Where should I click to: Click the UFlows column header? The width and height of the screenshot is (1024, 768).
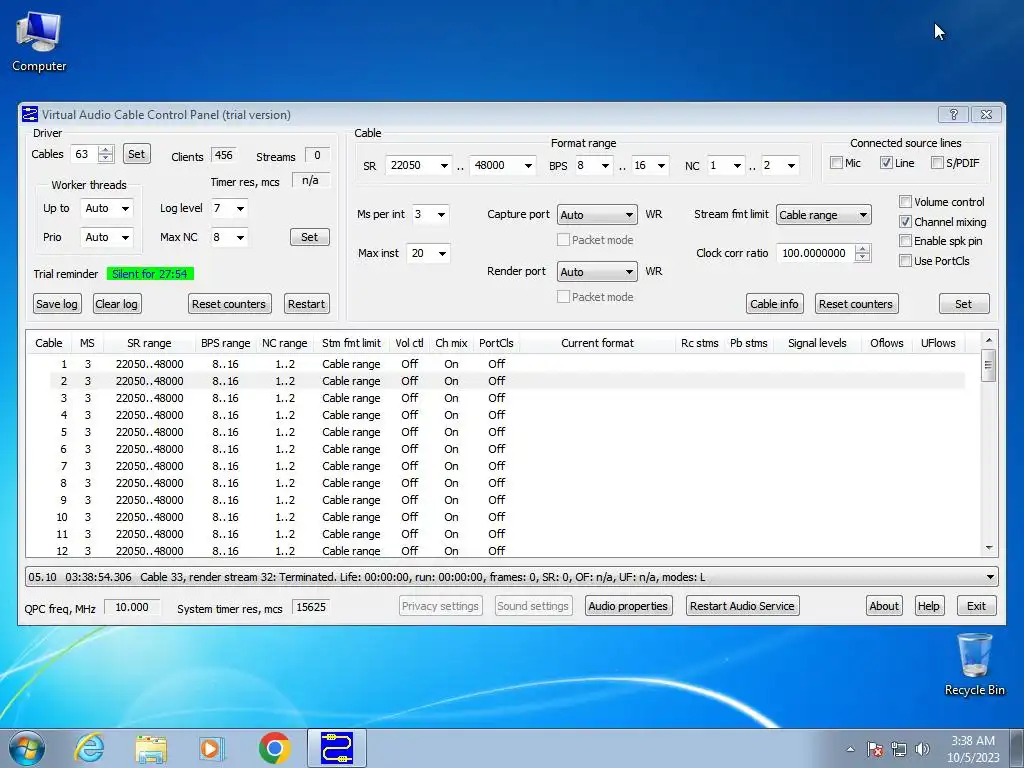[938, 343]
